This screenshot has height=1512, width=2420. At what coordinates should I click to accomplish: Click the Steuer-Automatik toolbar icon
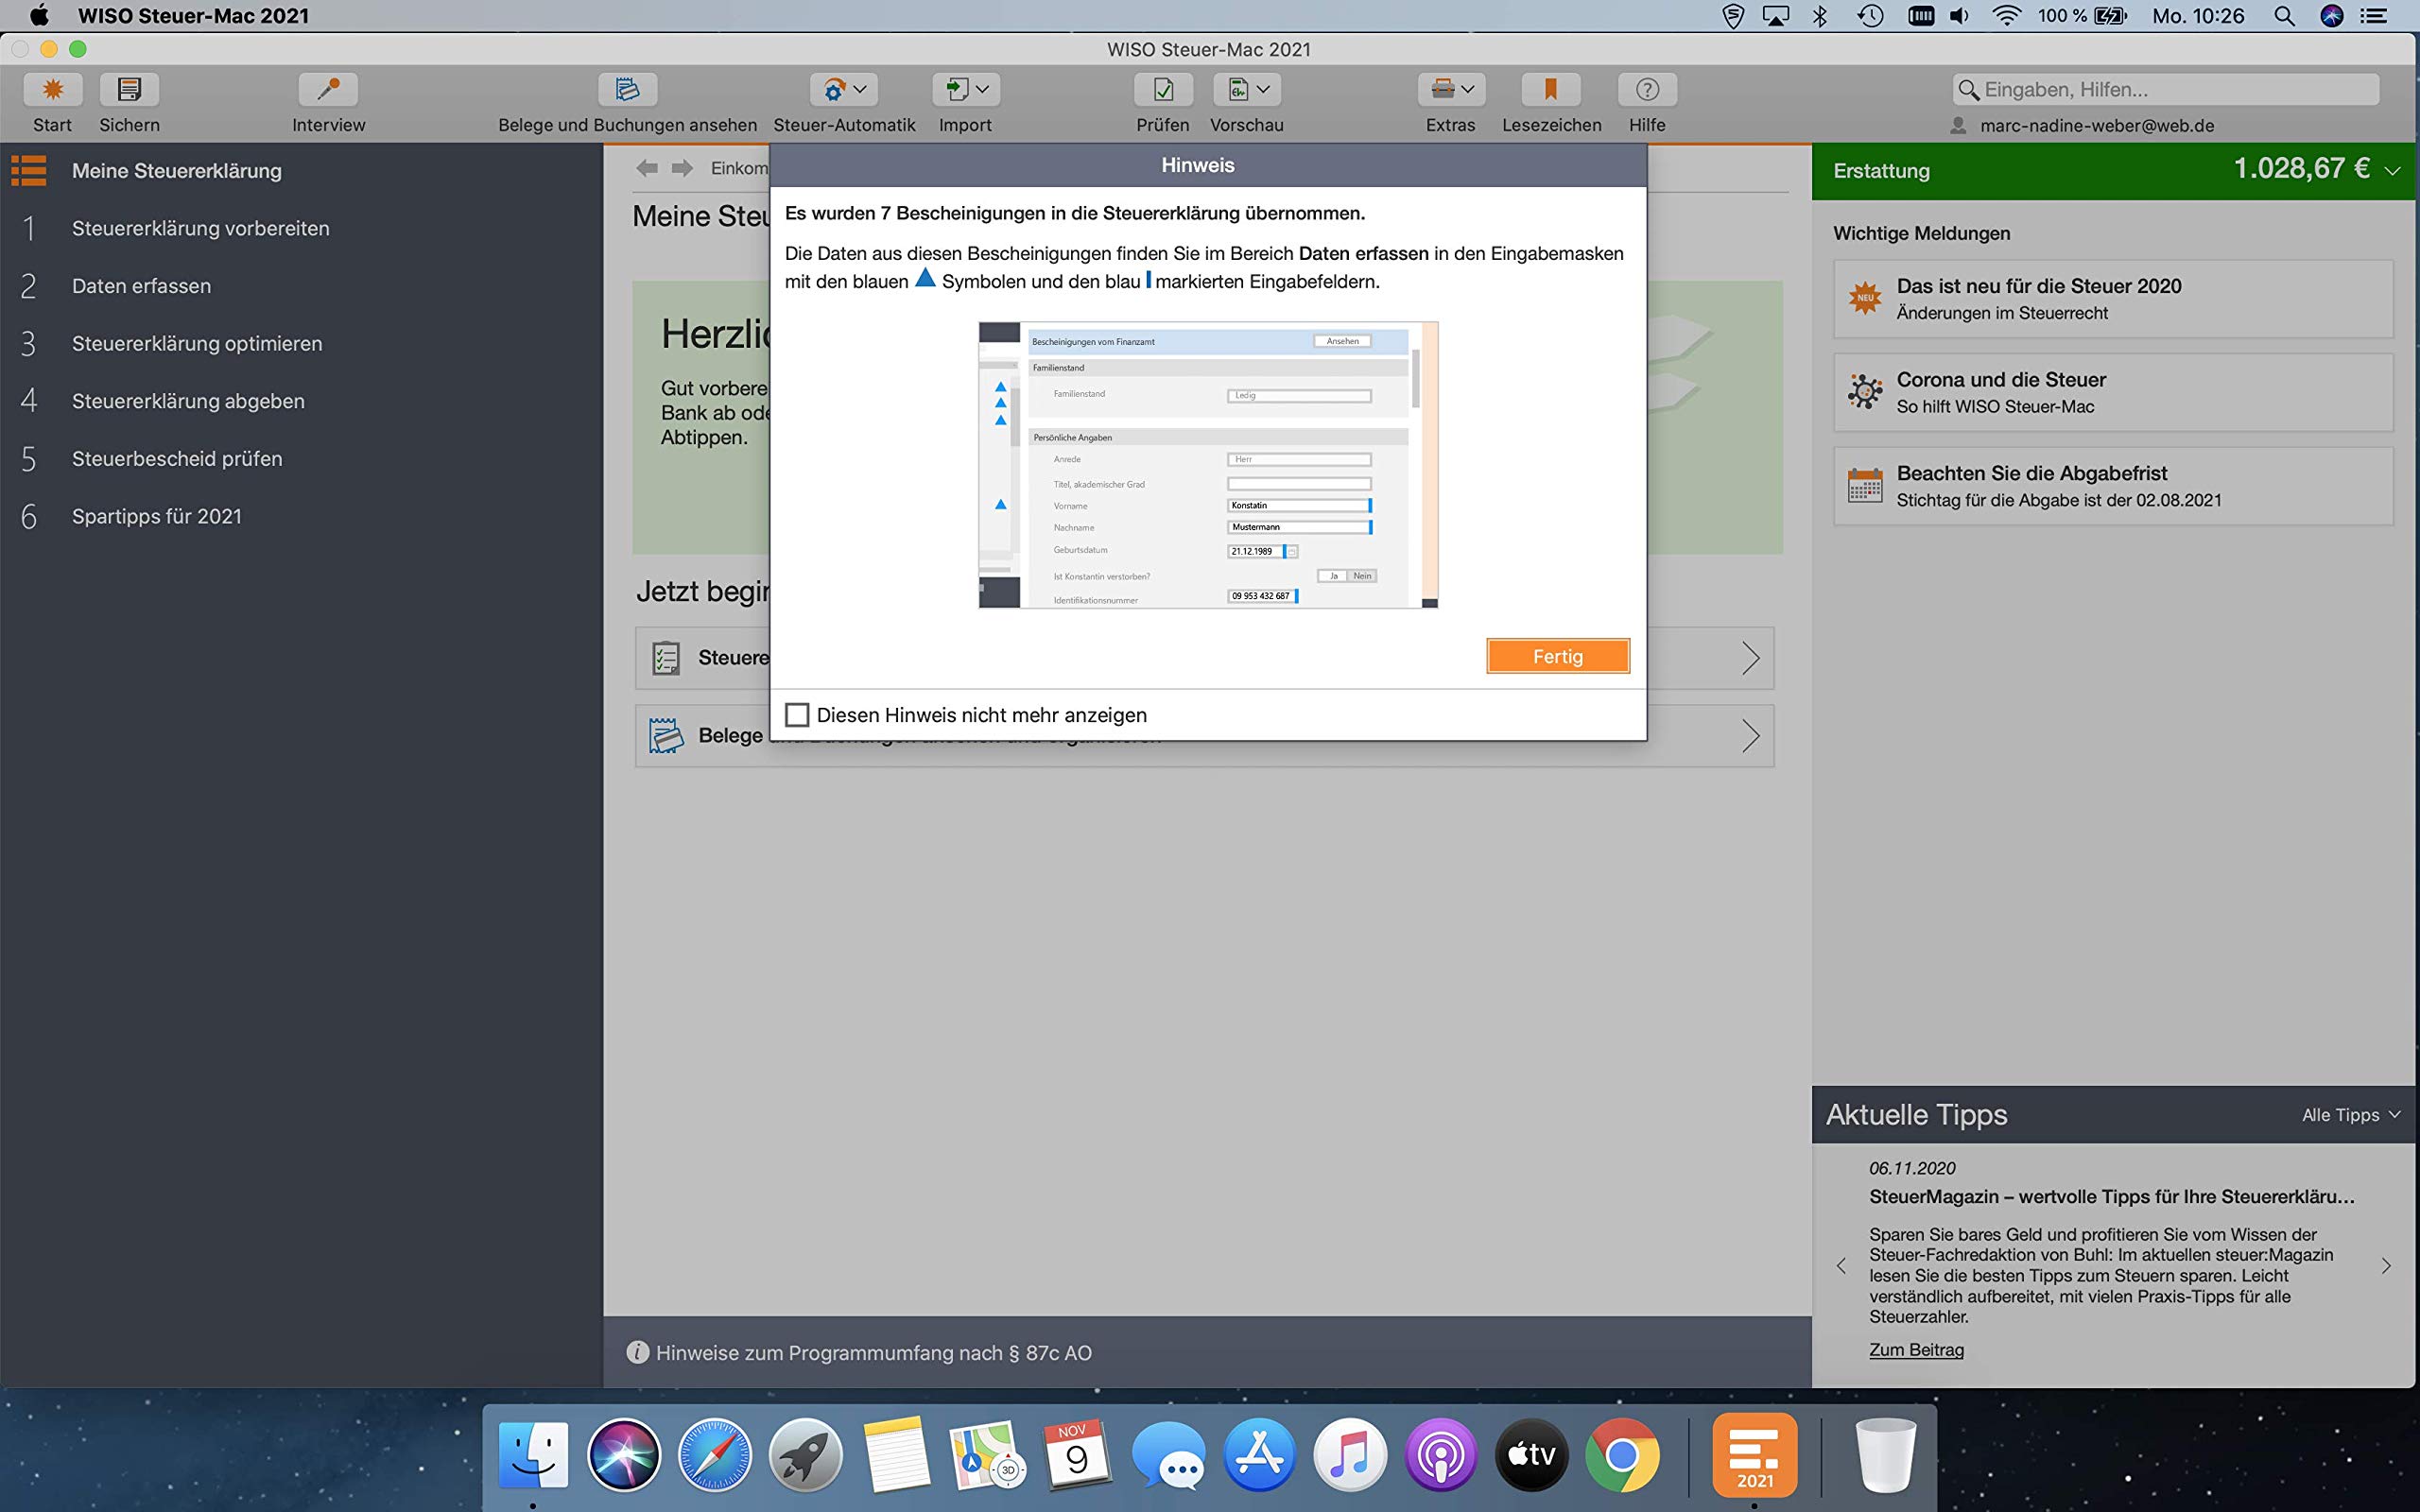tap(834, 90)
